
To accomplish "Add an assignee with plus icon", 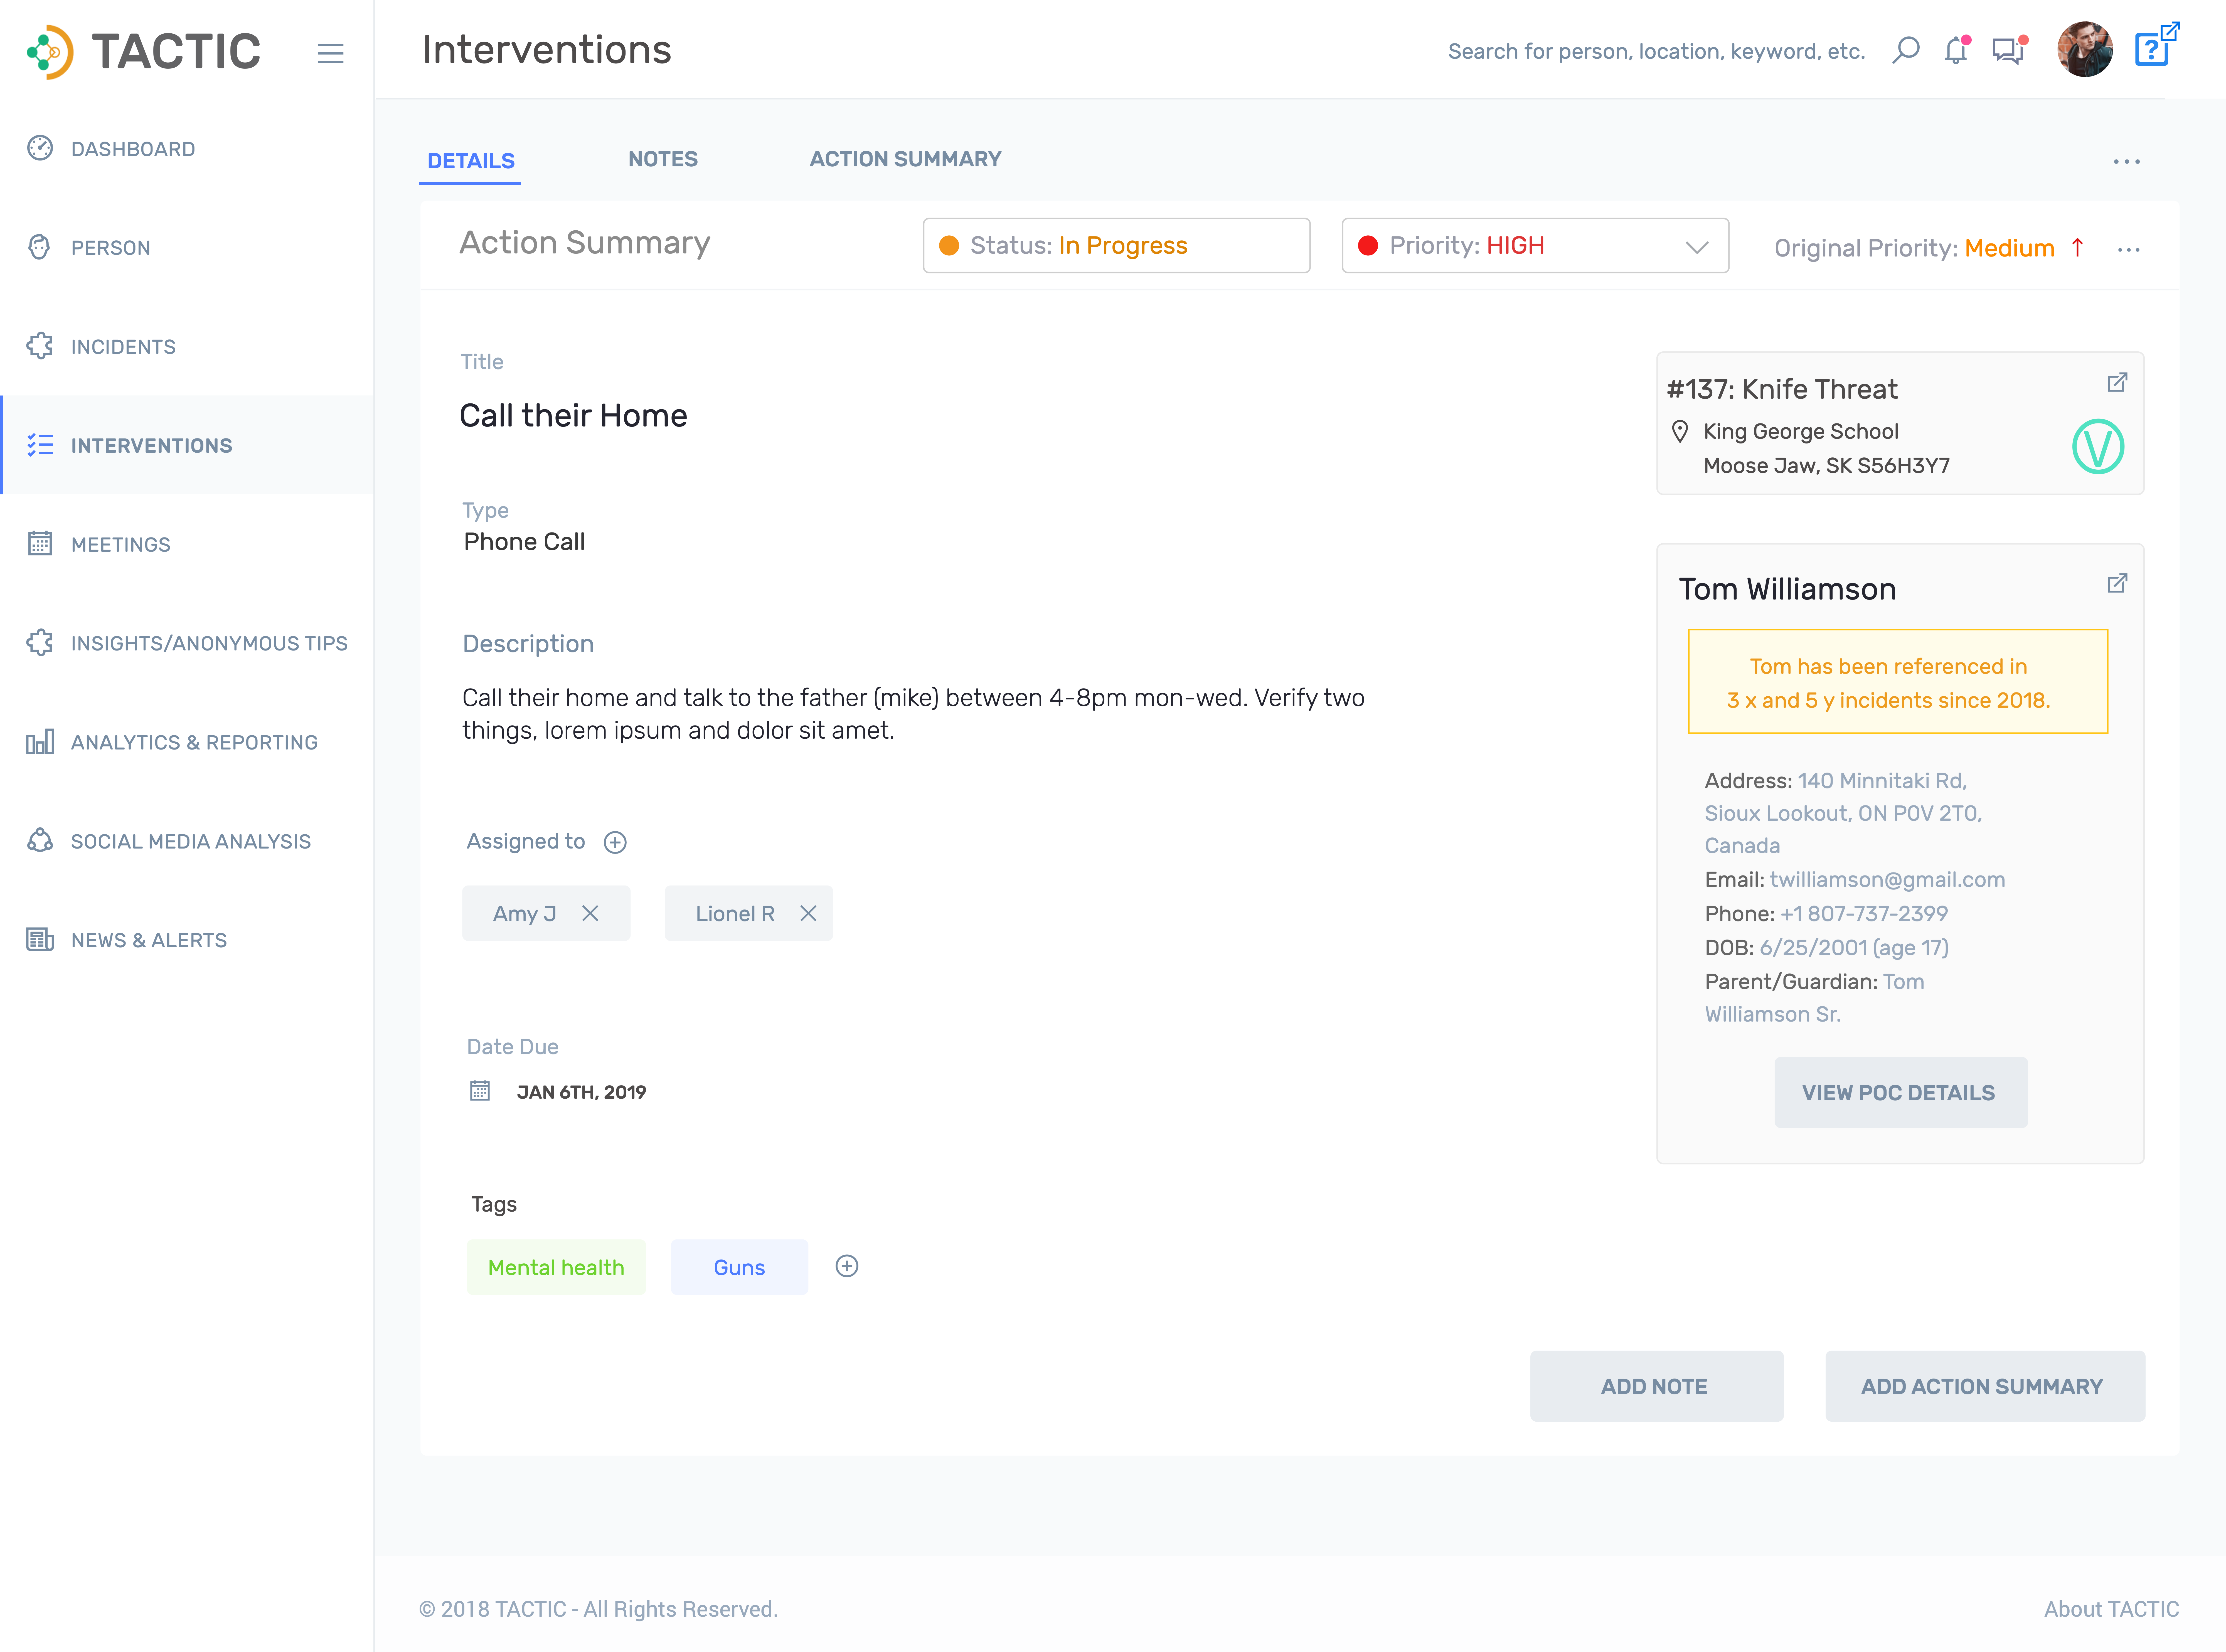I will 615,842.
